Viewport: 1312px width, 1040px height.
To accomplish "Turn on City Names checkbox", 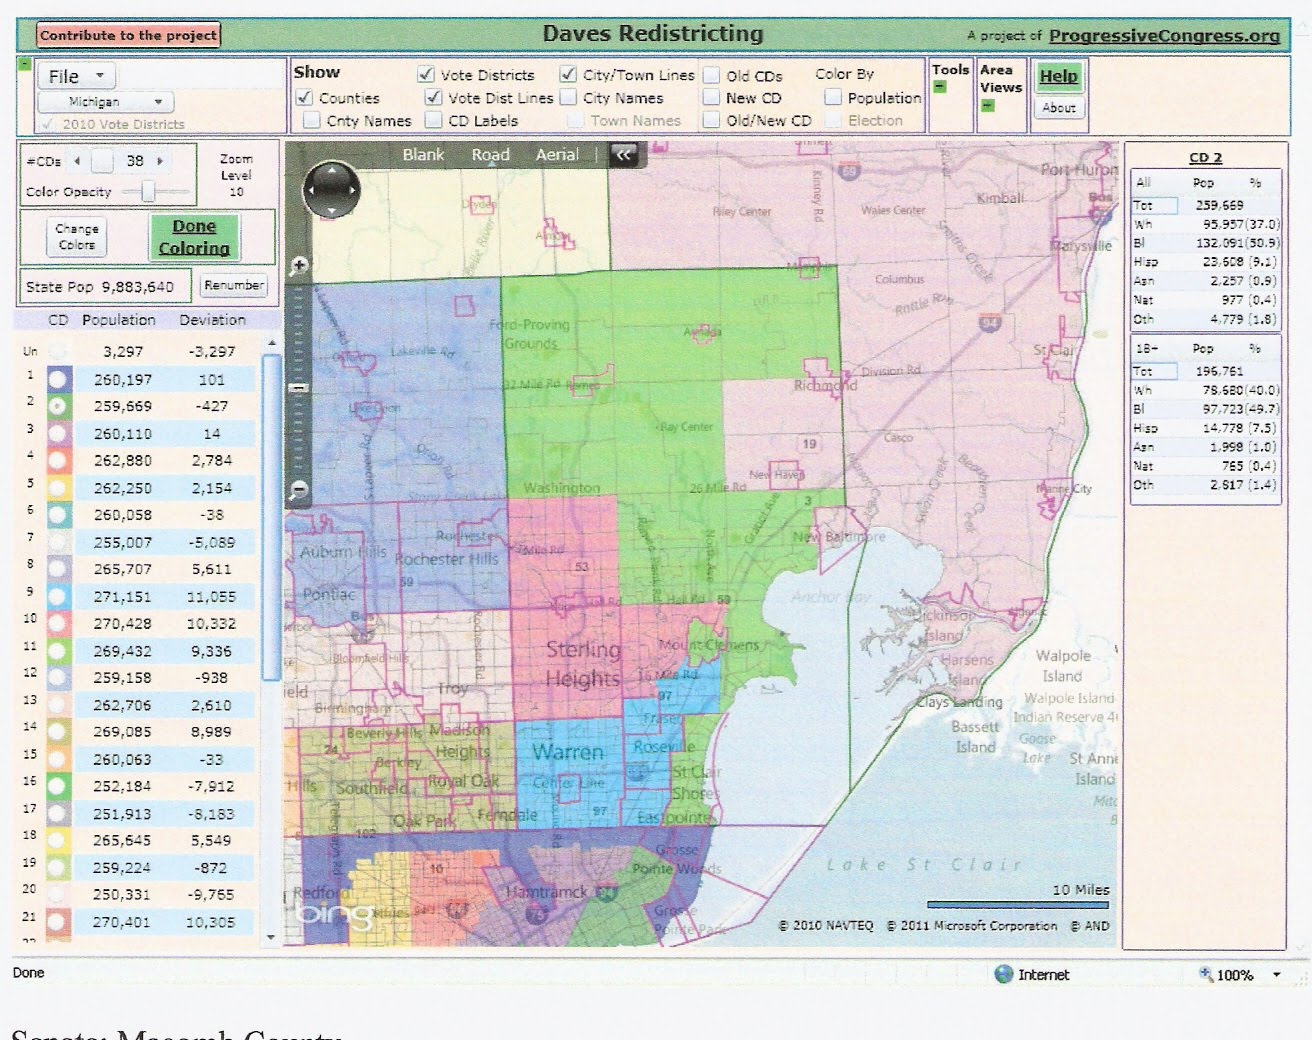I will [568, 97].
